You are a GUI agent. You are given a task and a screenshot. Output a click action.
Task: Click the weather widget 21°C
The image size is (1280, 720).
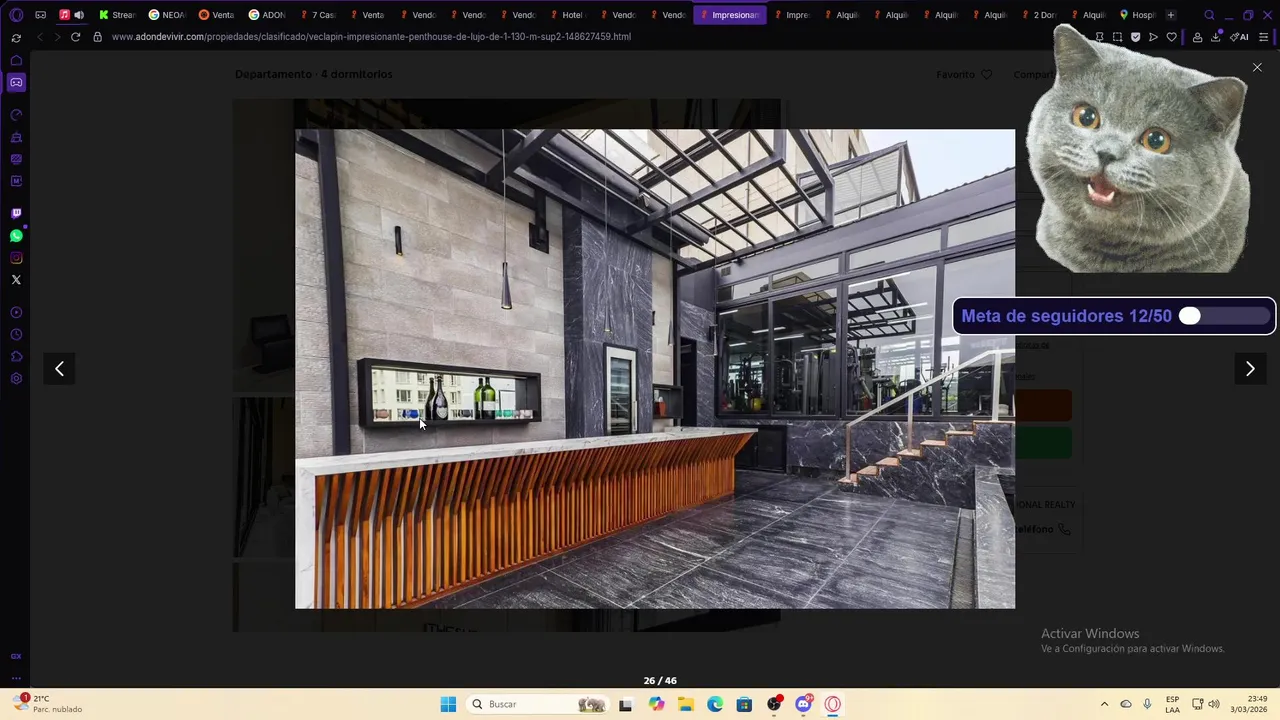click(x=48, y=704)
